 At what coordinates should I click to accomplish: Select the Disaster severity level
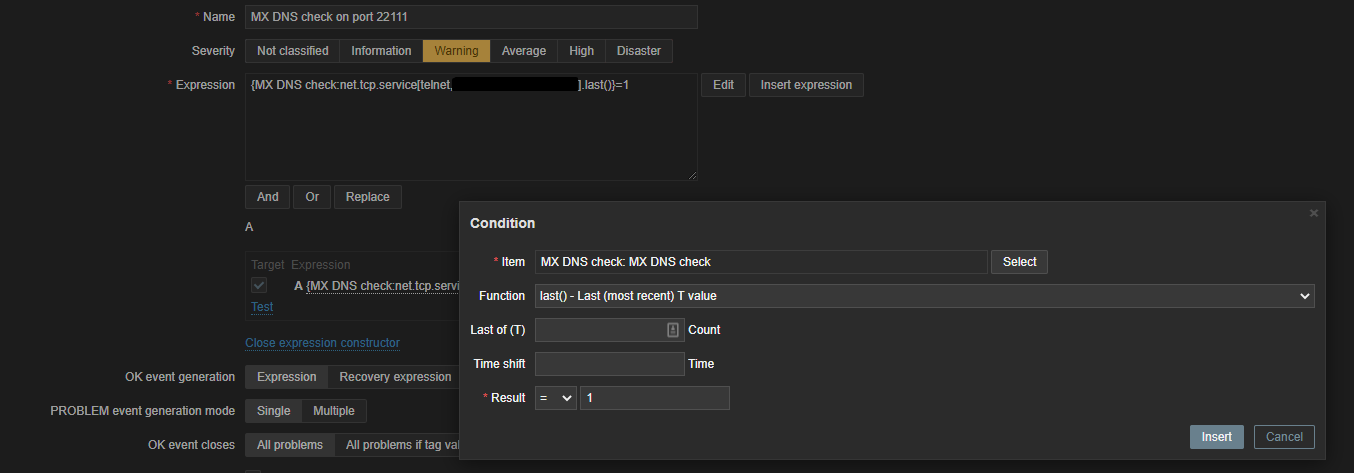click(639, 51)
